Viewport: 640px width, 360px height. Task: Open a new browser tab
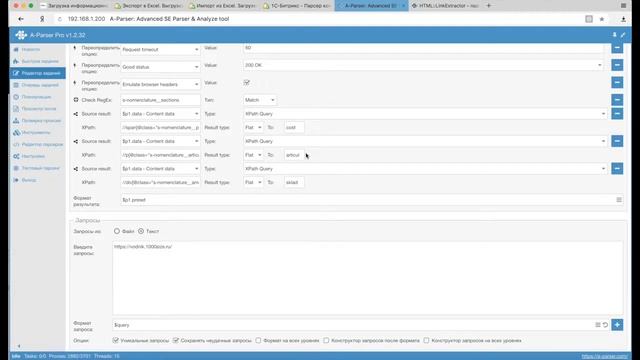point(489,6)
